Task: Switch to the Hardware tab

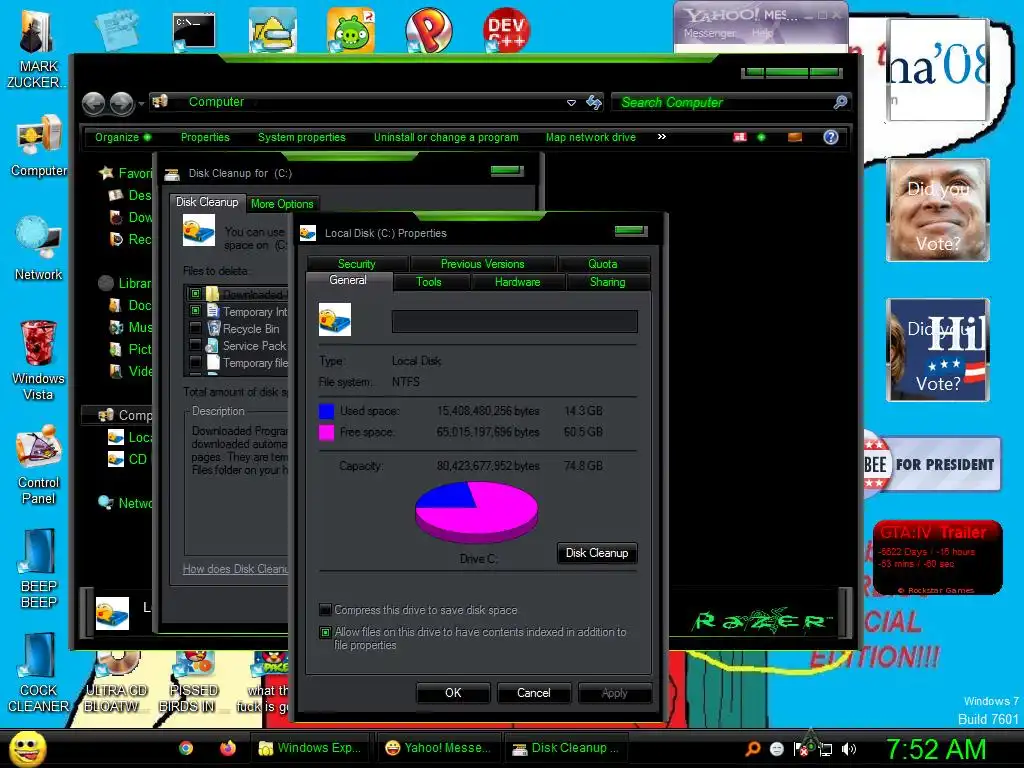Action: coord(517,282)
